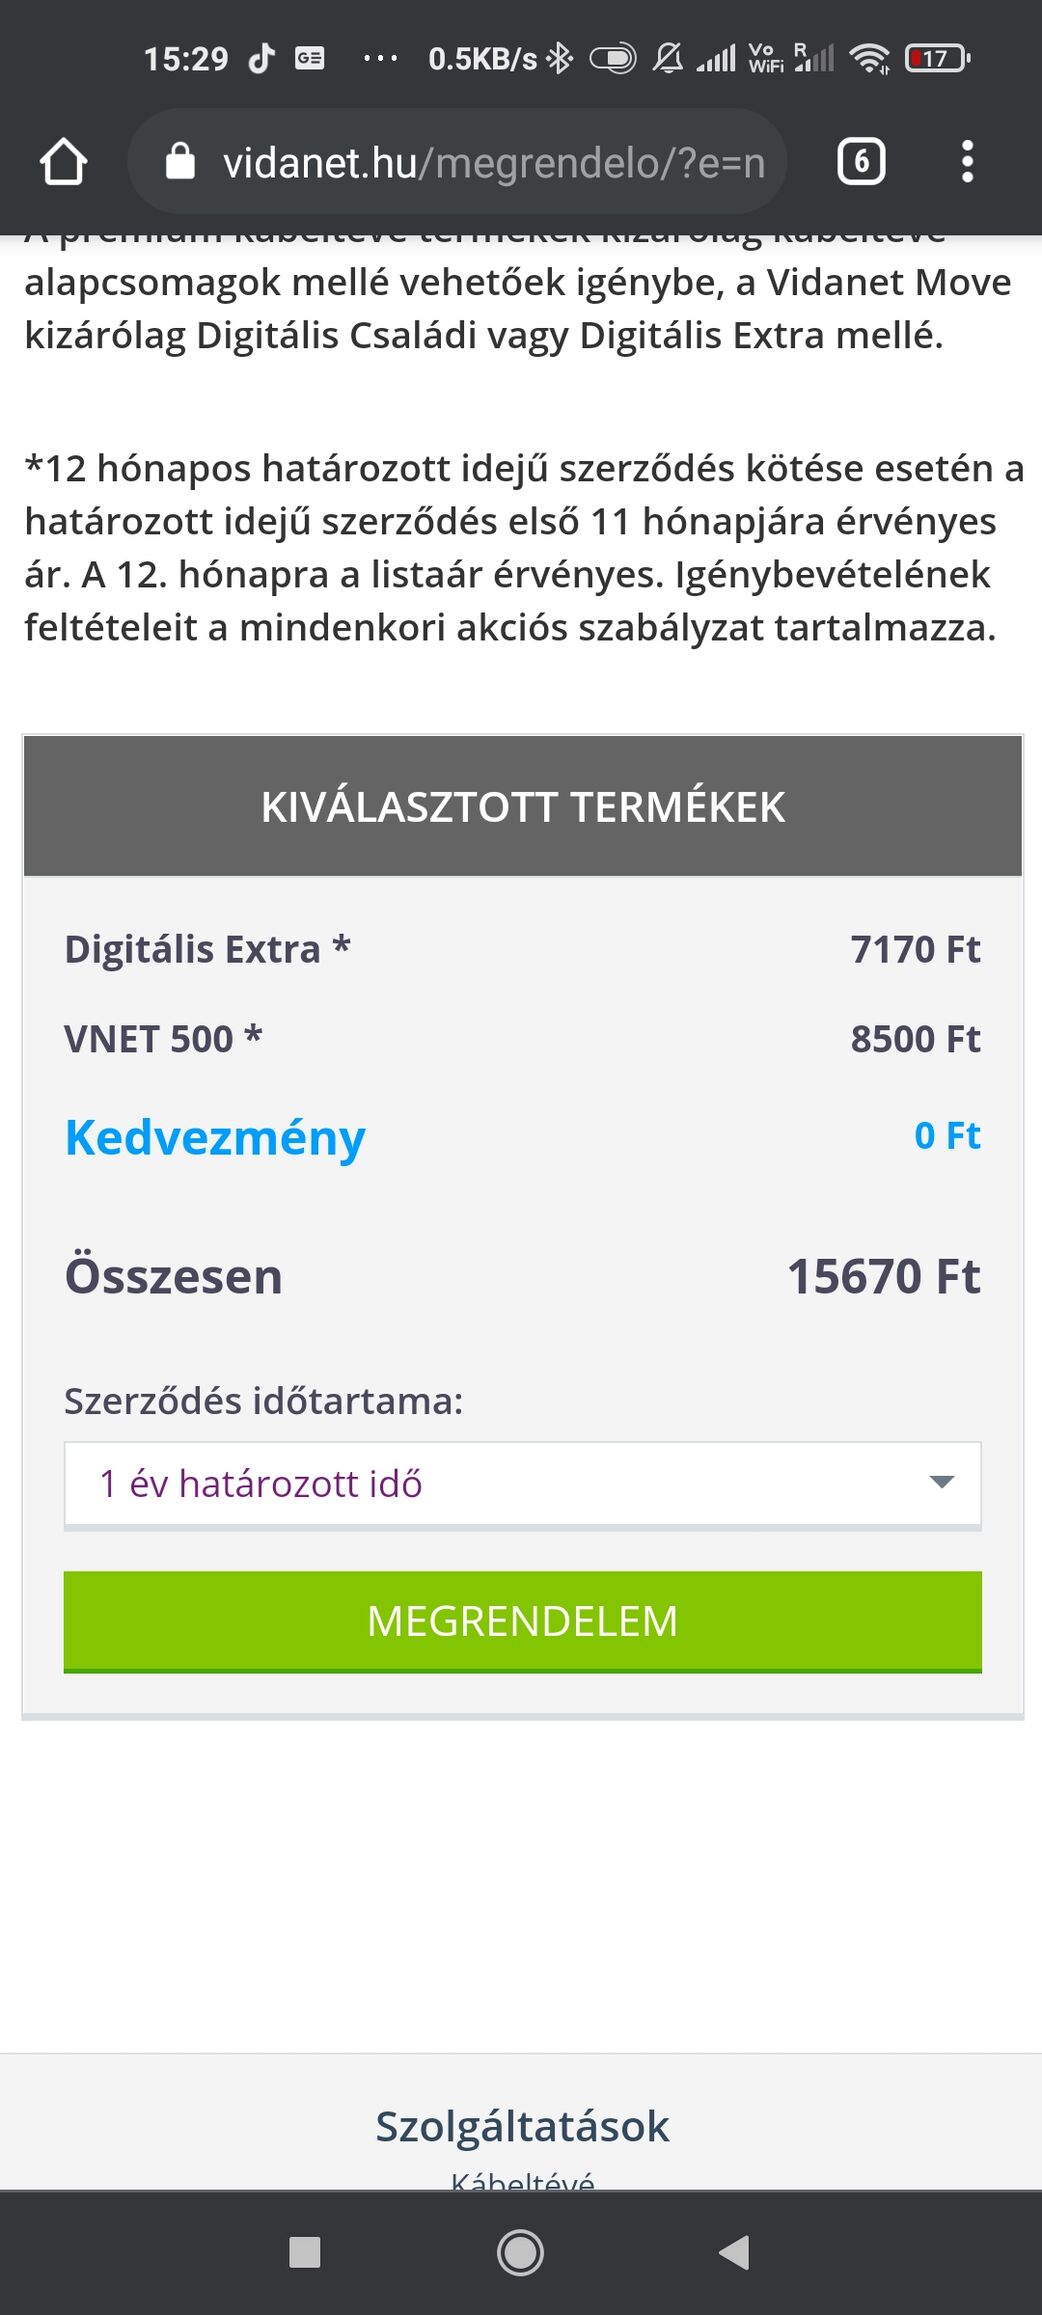Open the tab switcher showing 6 tabs
This screenshot has height=2315, width=1042.
click(x=861, y=162)
